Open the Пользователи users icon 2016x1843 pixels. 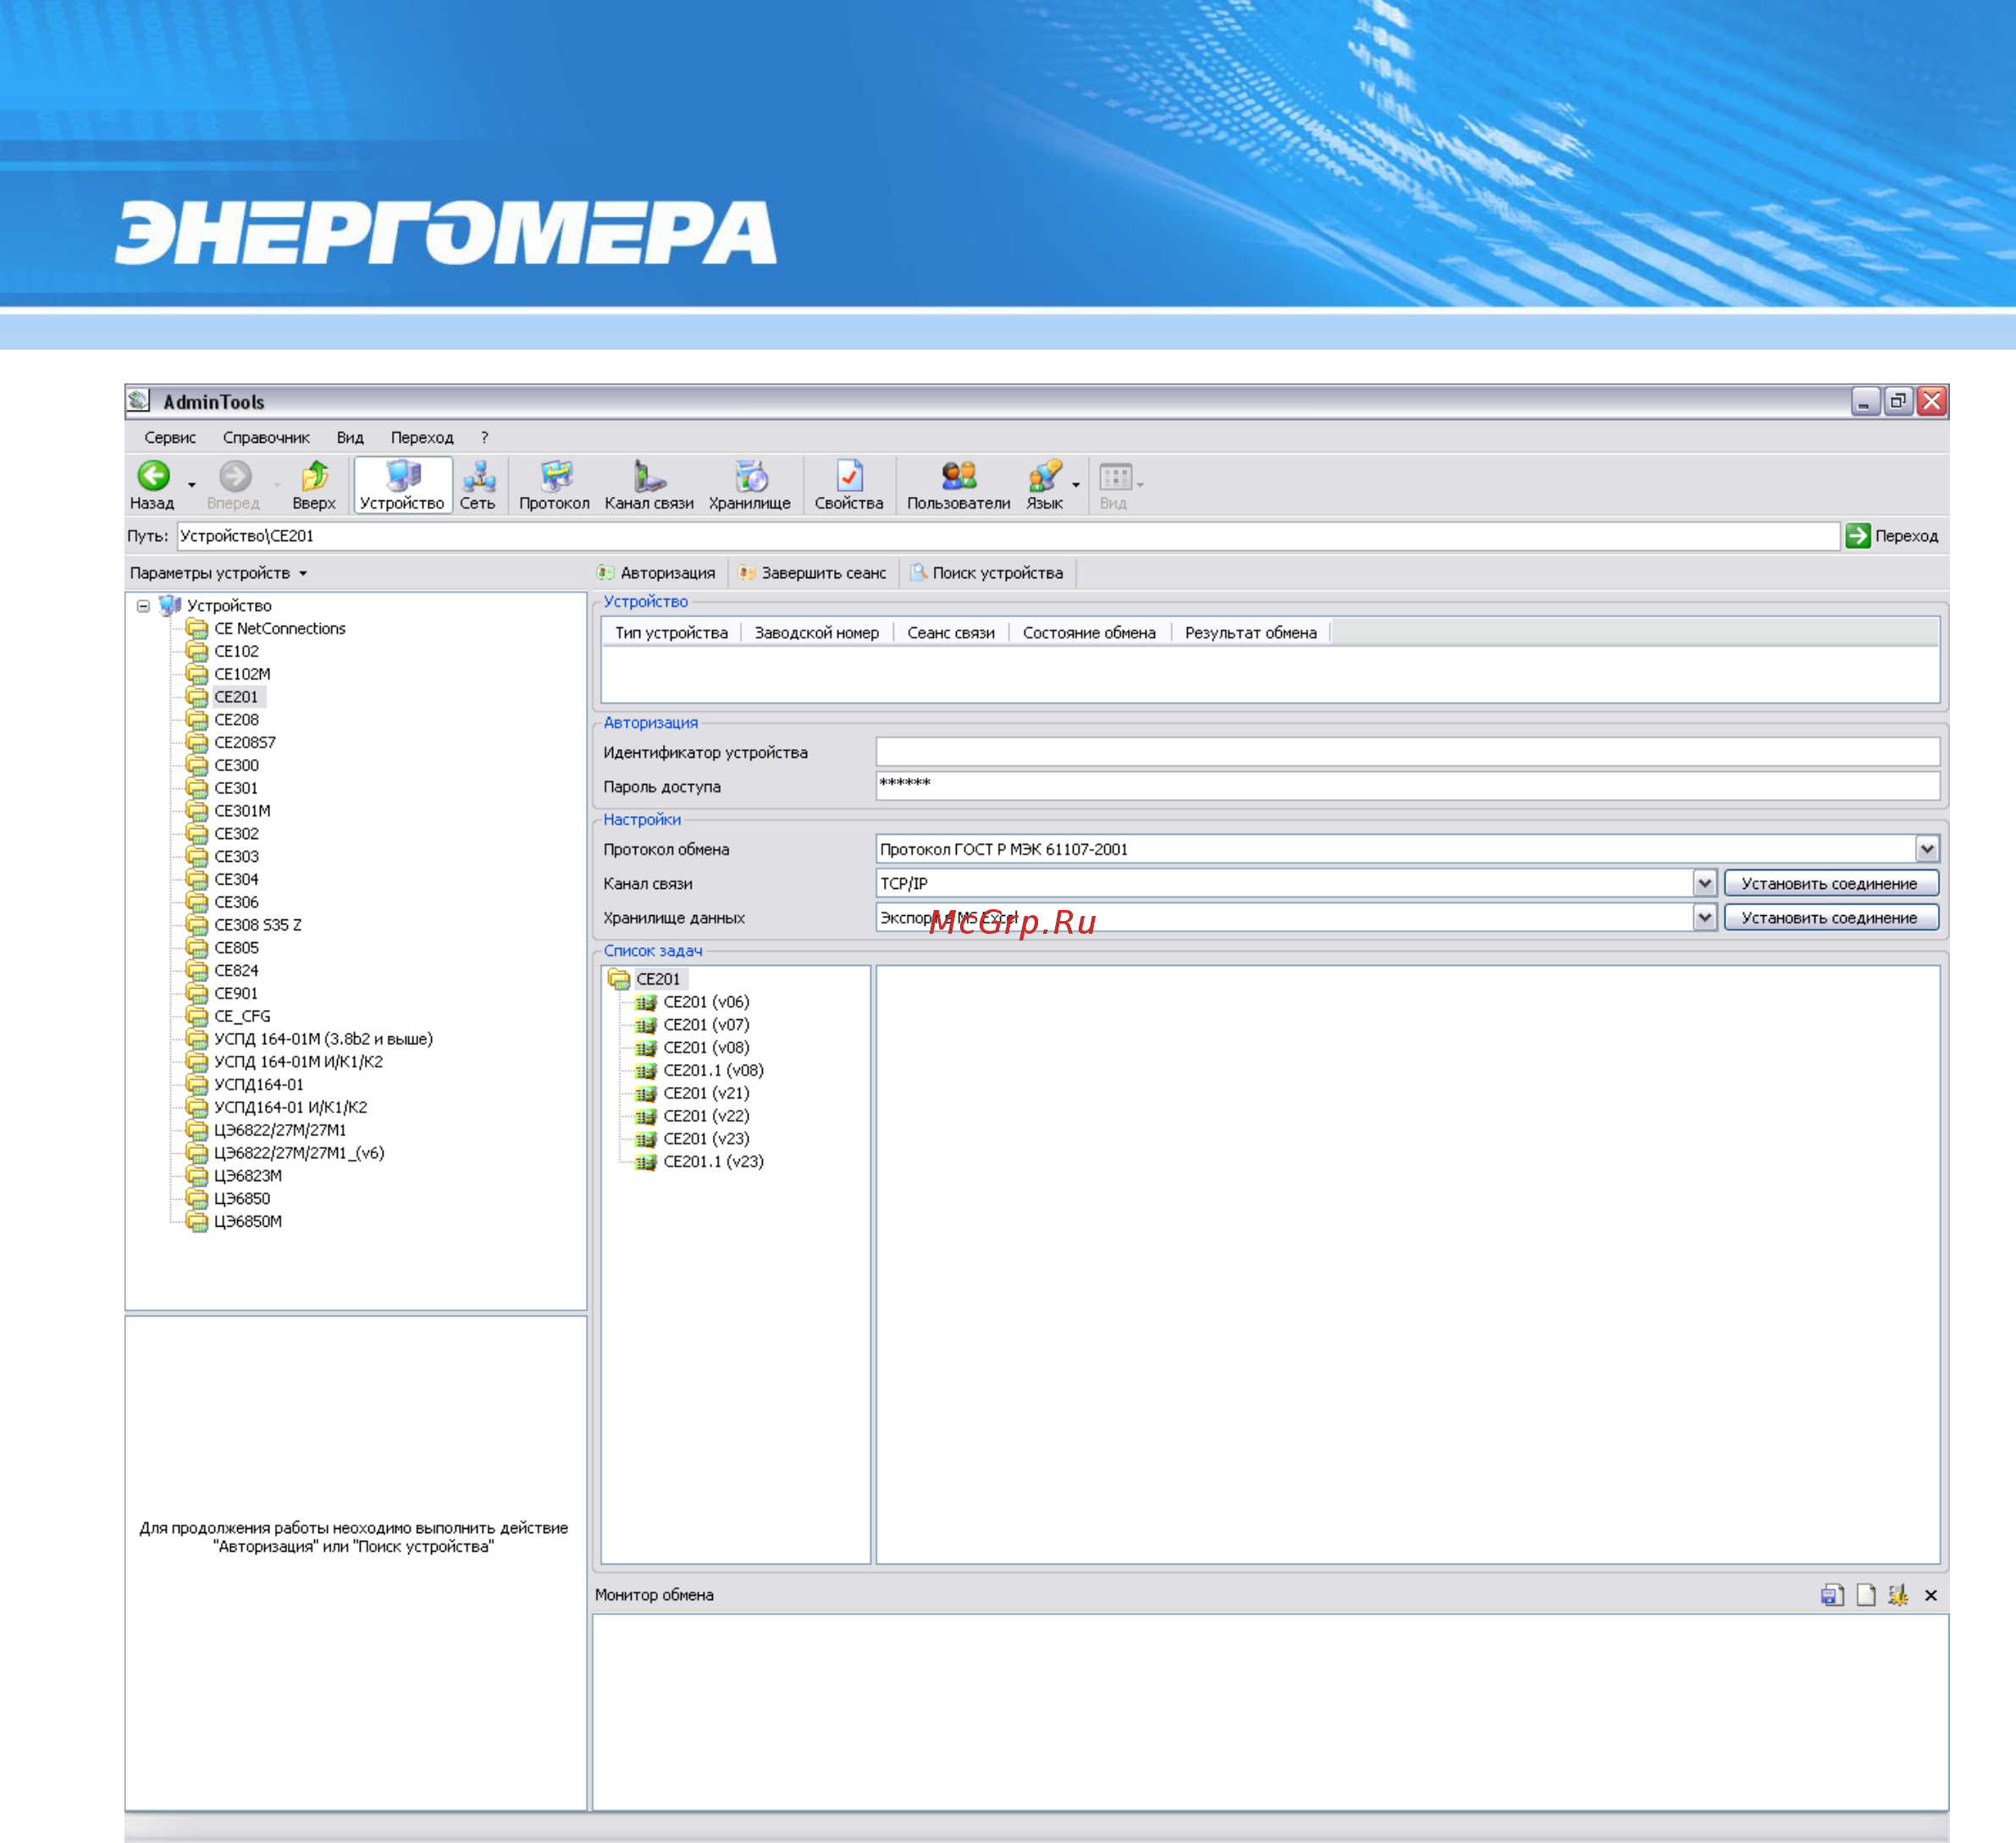click(x=958, y=485)
